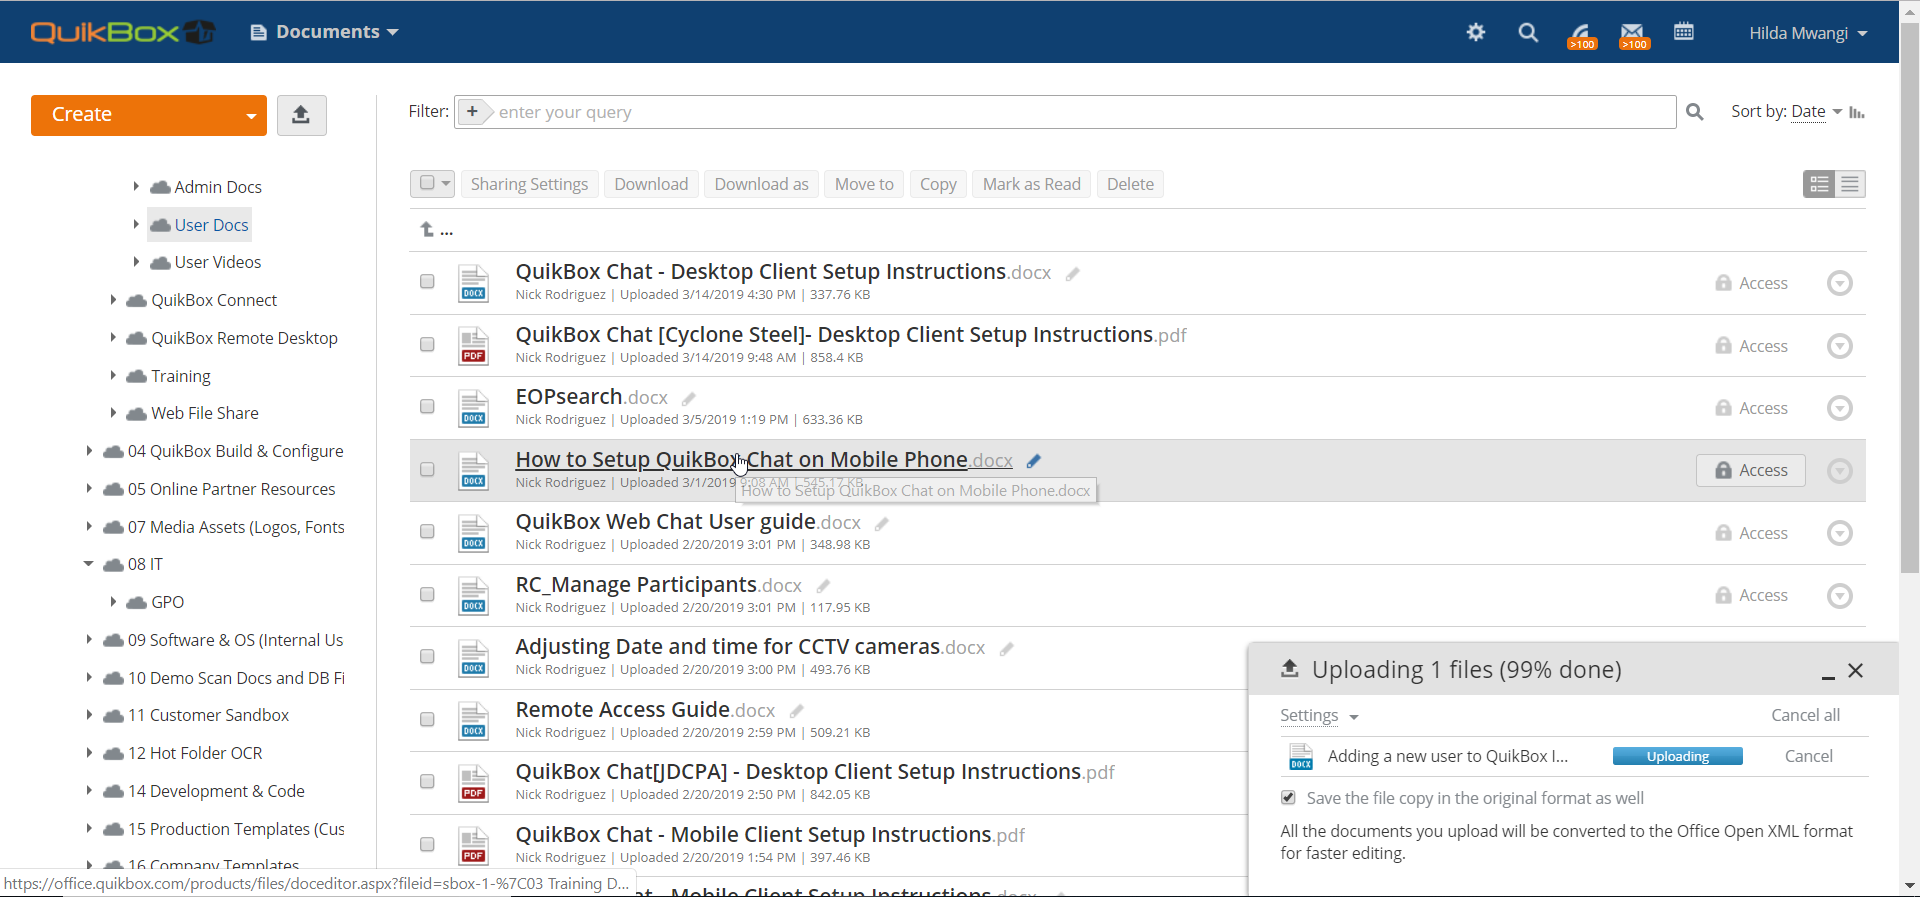Open the mail icon with notification badge
Screen dimensions: 1920x897
pos(1632,34)
